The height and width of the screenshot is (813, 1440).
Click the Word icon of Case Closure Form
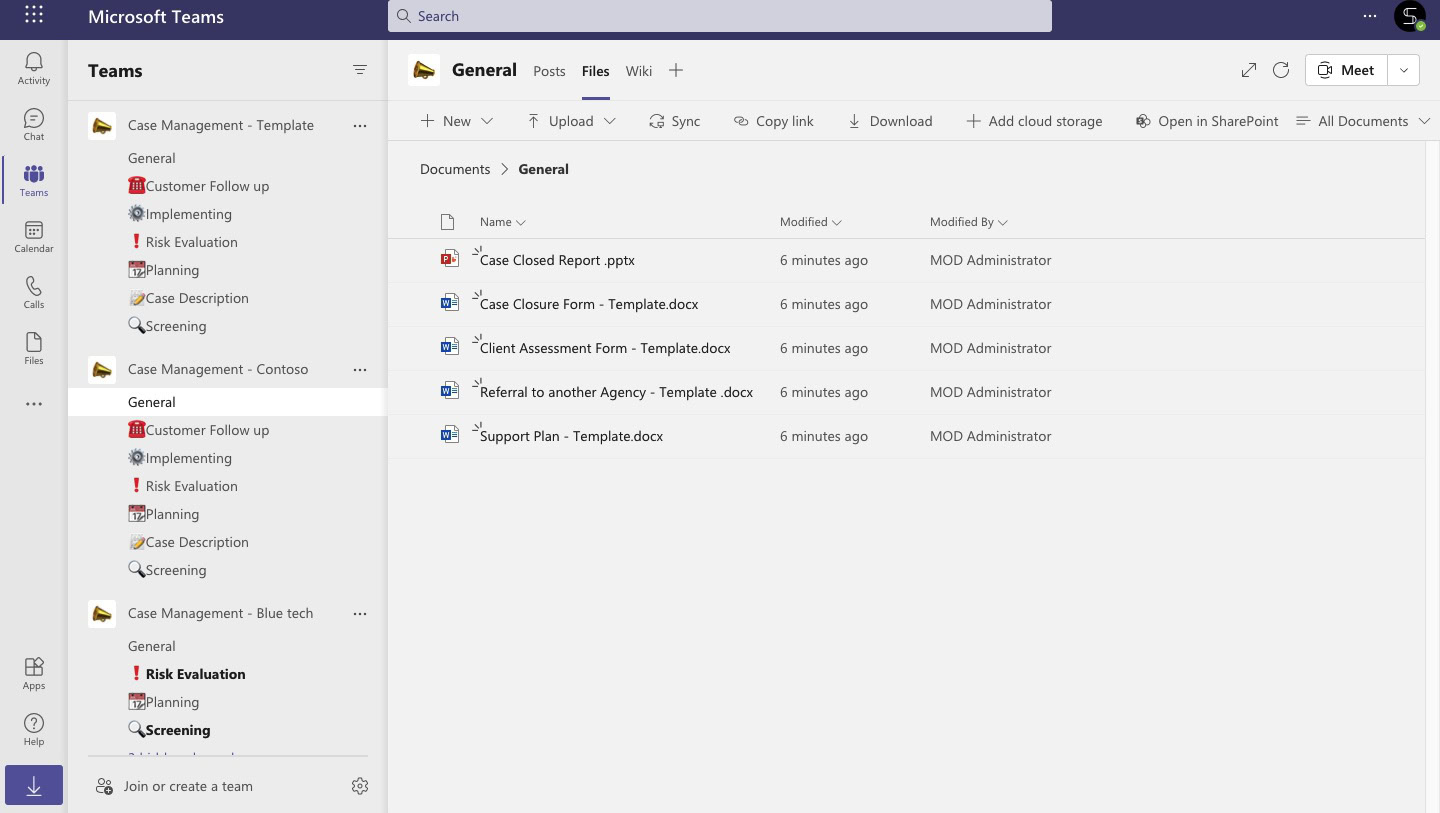point(449,303)
